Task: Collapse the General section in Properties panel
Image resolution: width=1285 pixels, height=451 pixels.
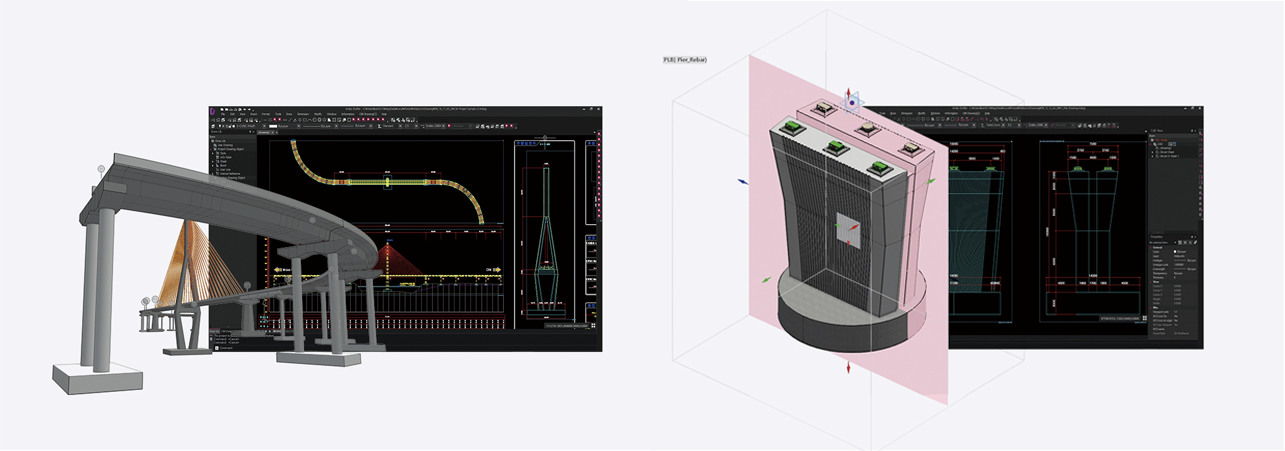Action: (x=1152, y=249)
